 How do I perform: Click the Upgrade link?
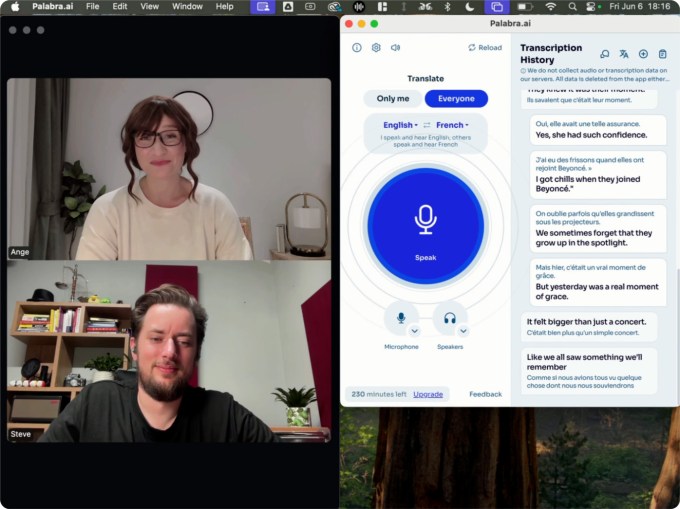click(x=428, y=394)
